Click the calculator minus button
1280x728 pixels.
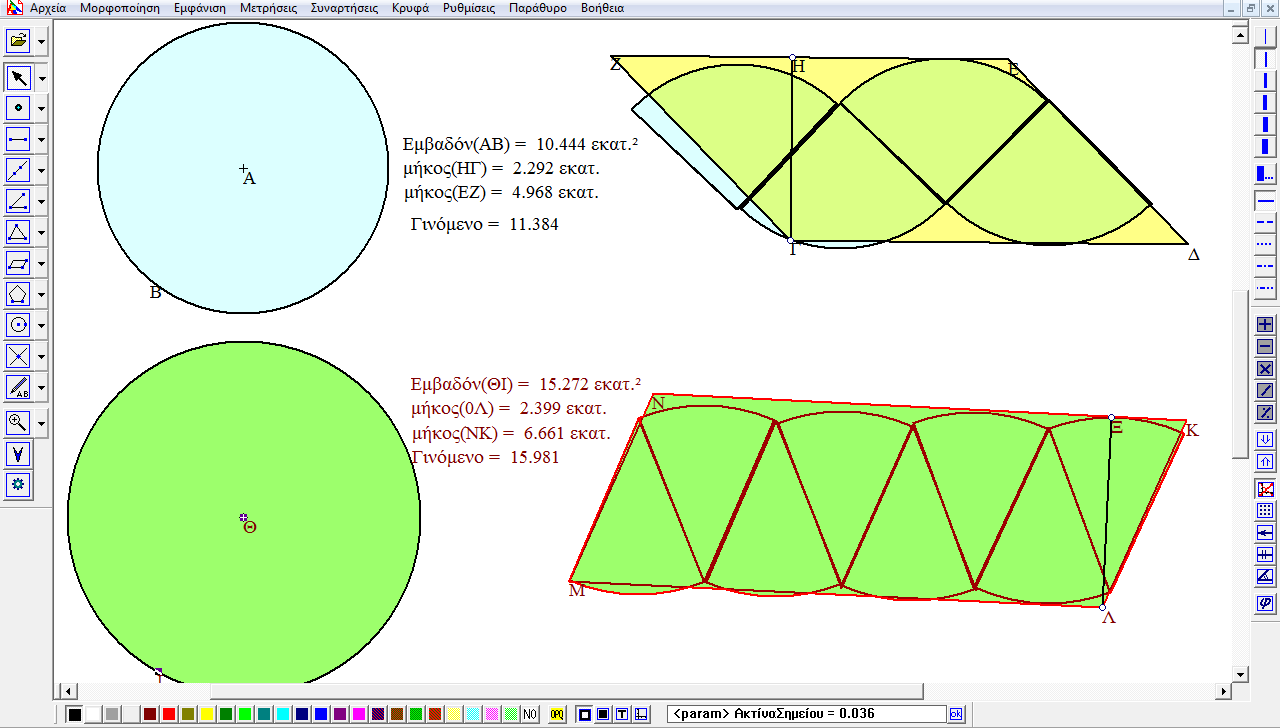pyautogui.click(x=1265, y=347)
